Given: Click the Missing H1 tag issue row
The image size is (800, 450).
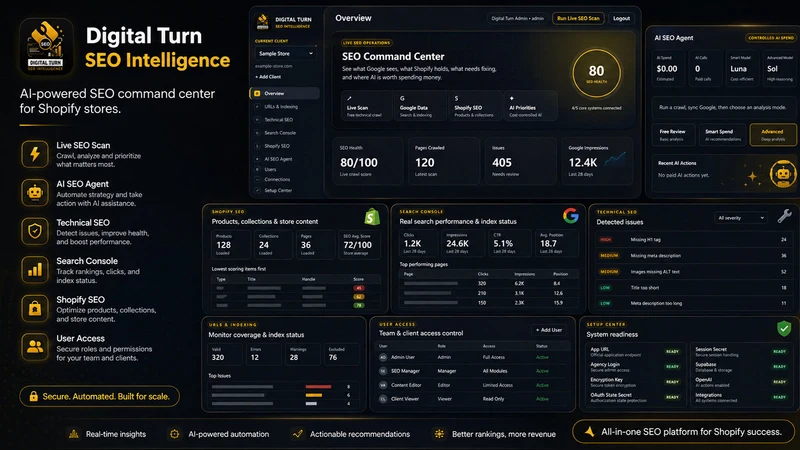Looking at the screenshot, I should (693, 239).
